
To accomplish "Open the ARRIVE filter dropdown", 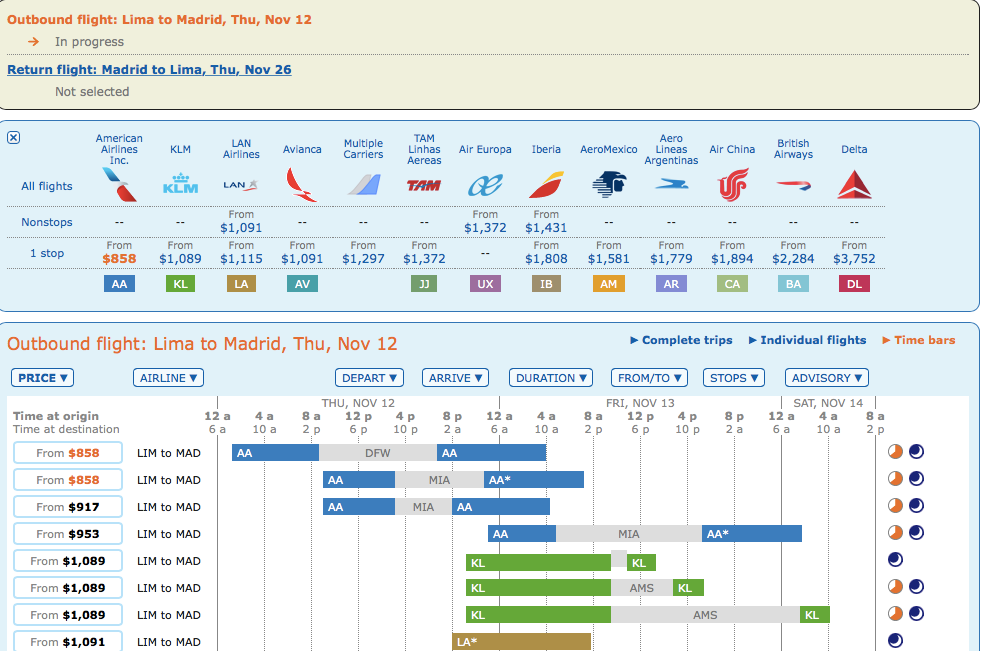I will [455, 378].
